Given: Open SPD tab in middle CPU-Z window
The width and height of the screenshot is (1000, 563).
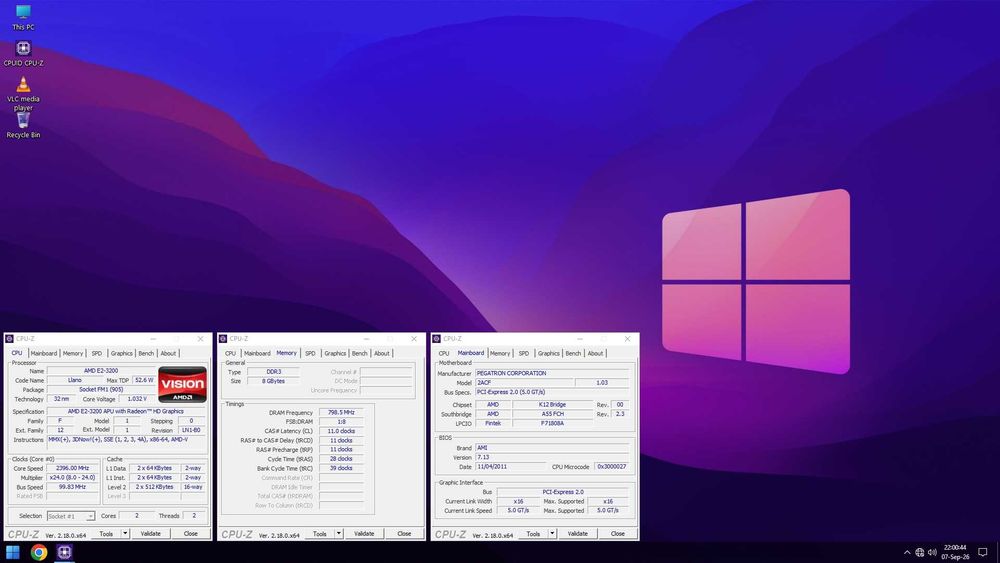Looking at the screenshot, I should pyautogui.click(x=310, y=353).
